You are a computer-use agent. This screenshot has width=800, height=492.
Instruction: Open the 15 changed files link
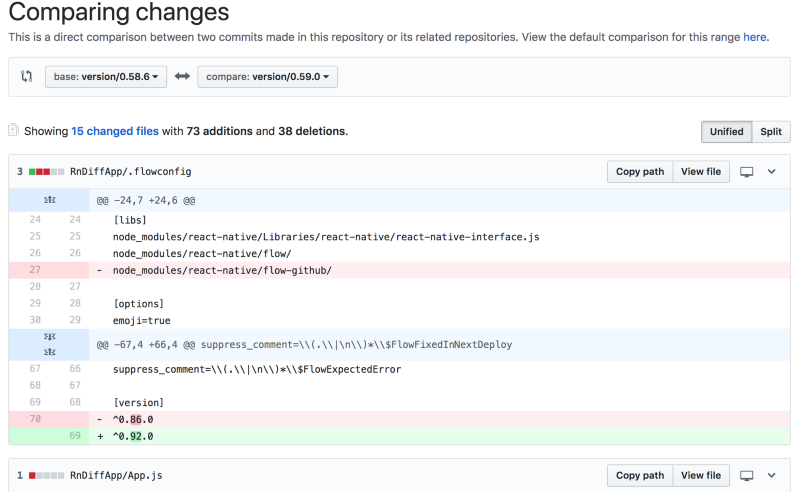(x=115, y=131)
